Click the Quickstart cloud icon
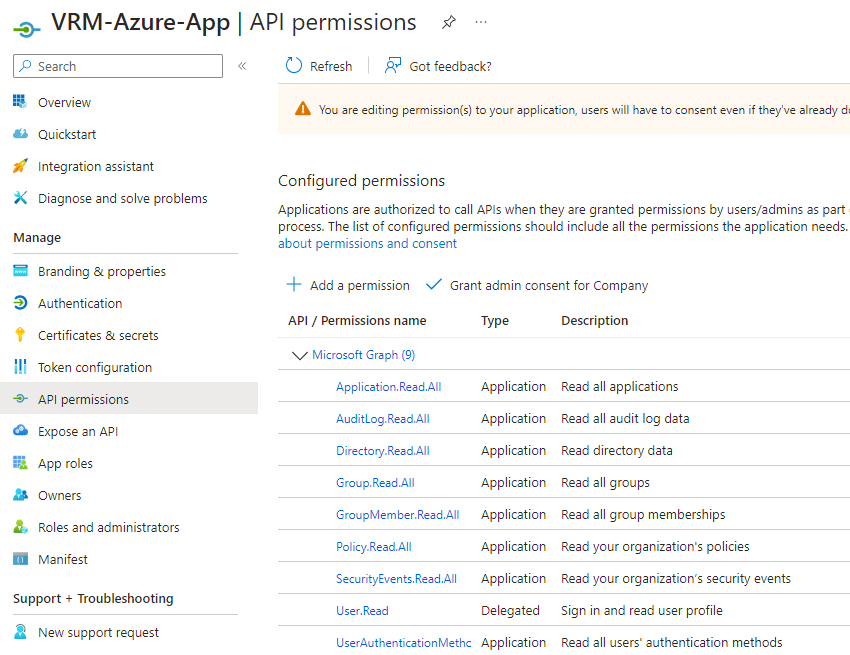 click(20, 133)
